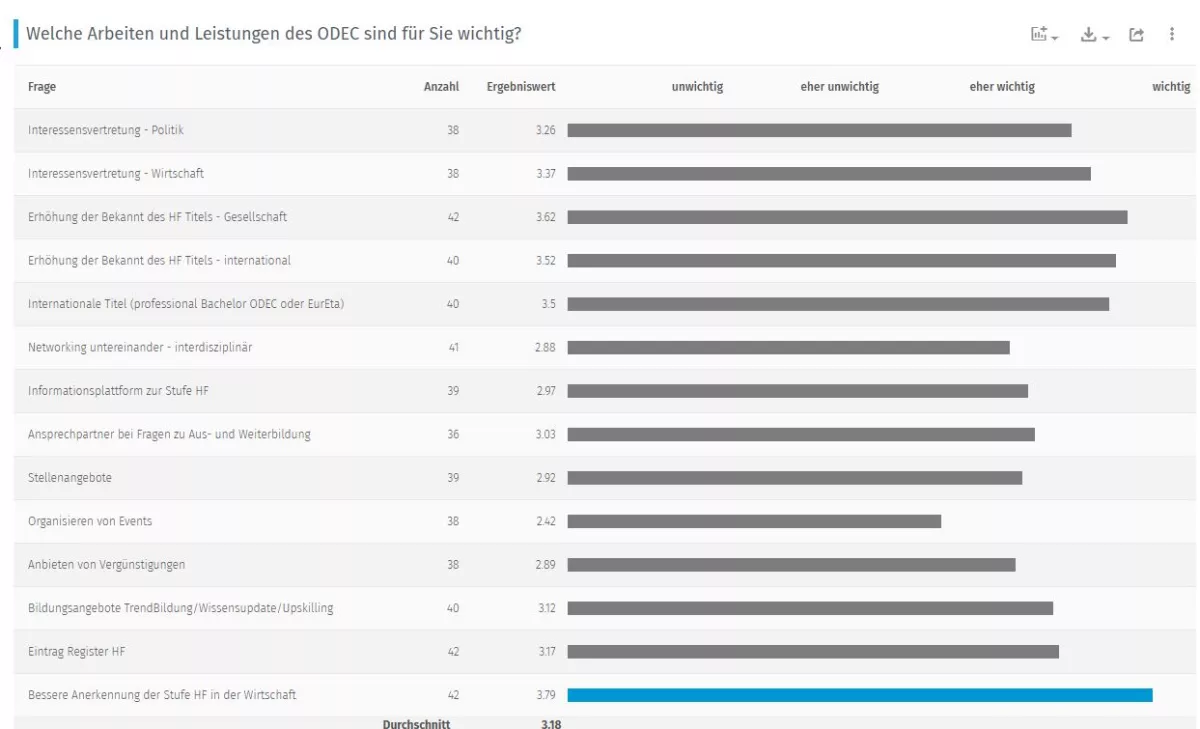Click the download icon
The height and width of the screenshot is (729, 1200).
click(1089, 35)
